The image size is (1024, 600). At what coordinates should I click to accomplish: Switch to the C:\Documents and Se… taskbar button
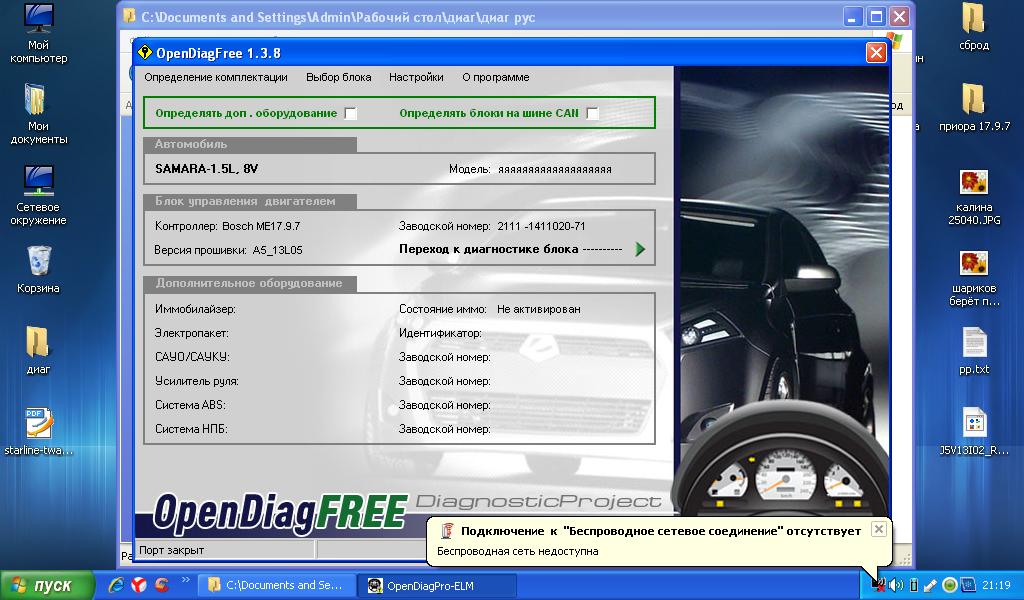(x=277, y=586)
